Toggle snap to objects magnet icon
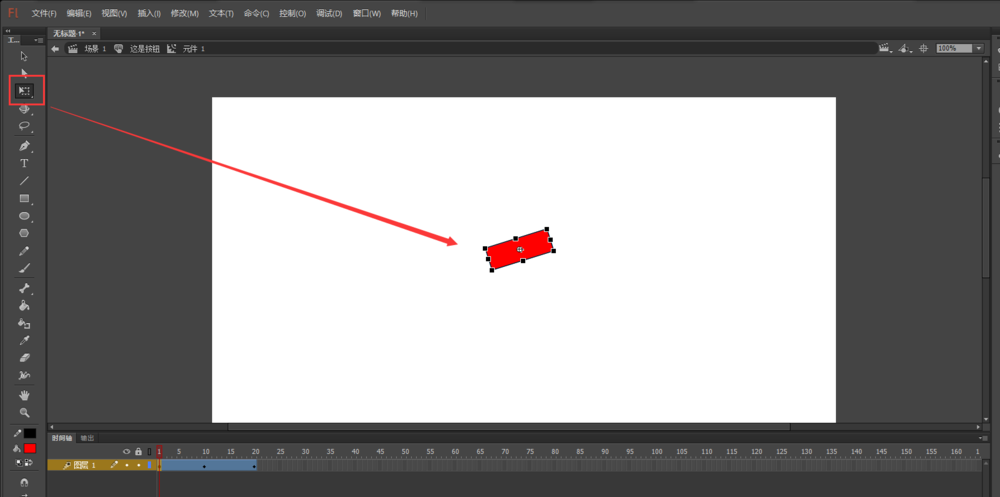The width and height of the screenshot is (1000, 497). click(x=24, y=482)
